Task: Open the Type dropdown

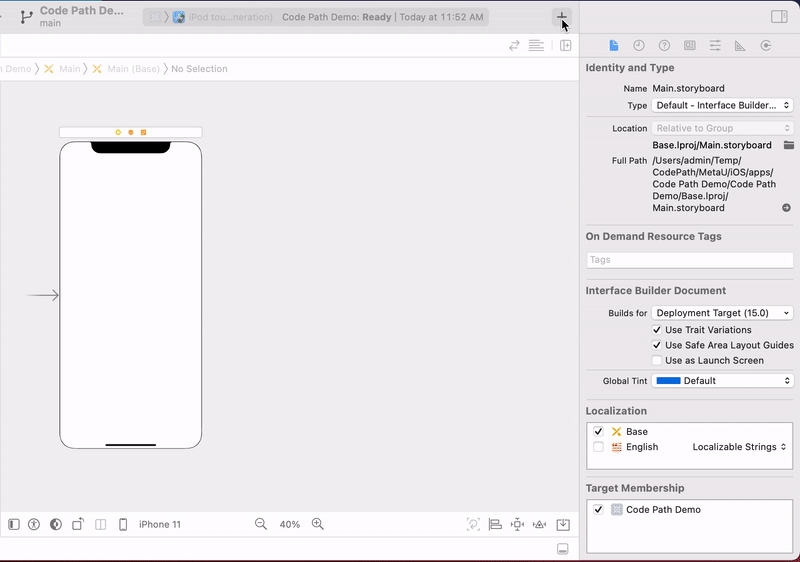Action: pyautogui.click(x=722, y=106)
